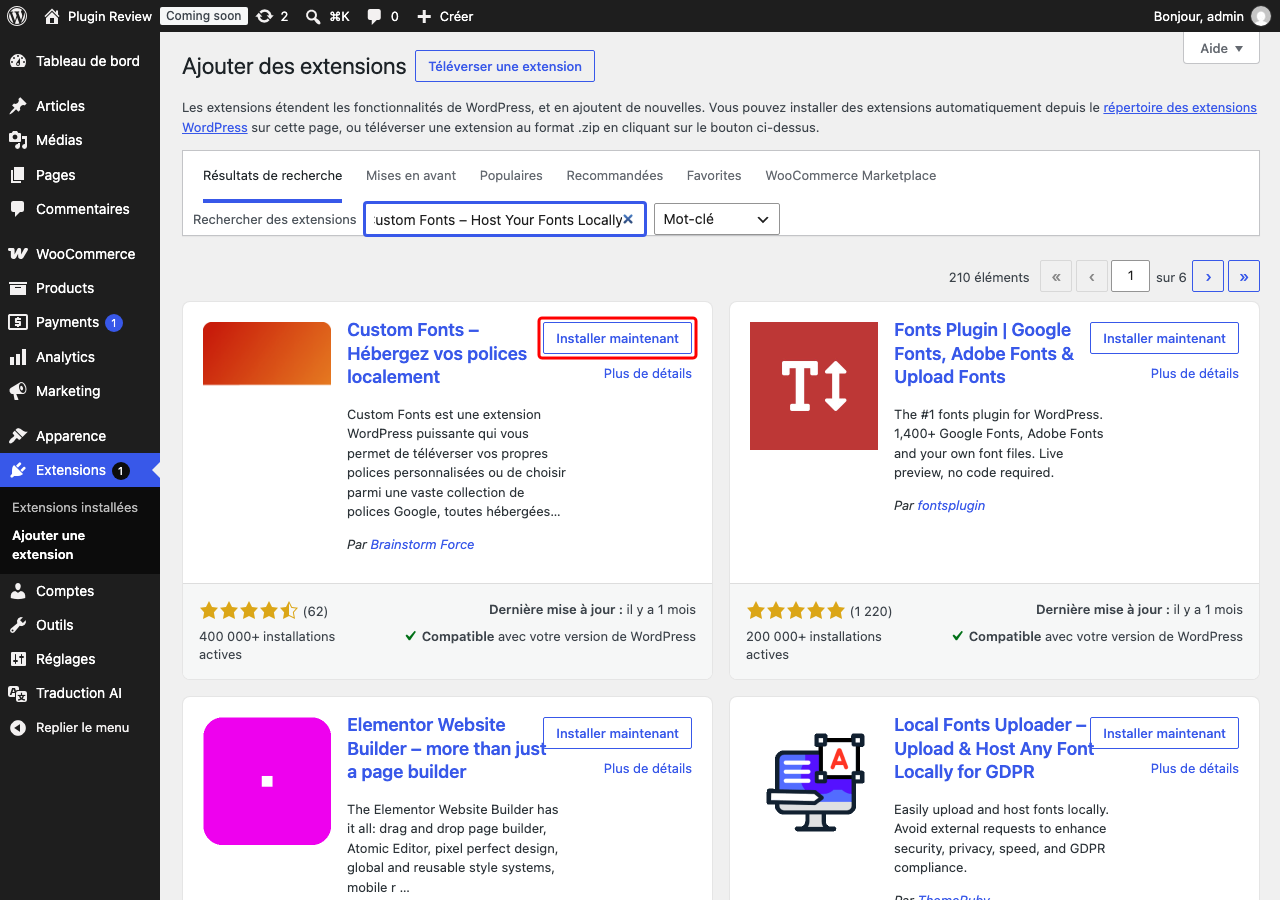Expand the Aide help dropdown

coord(1221,48)
